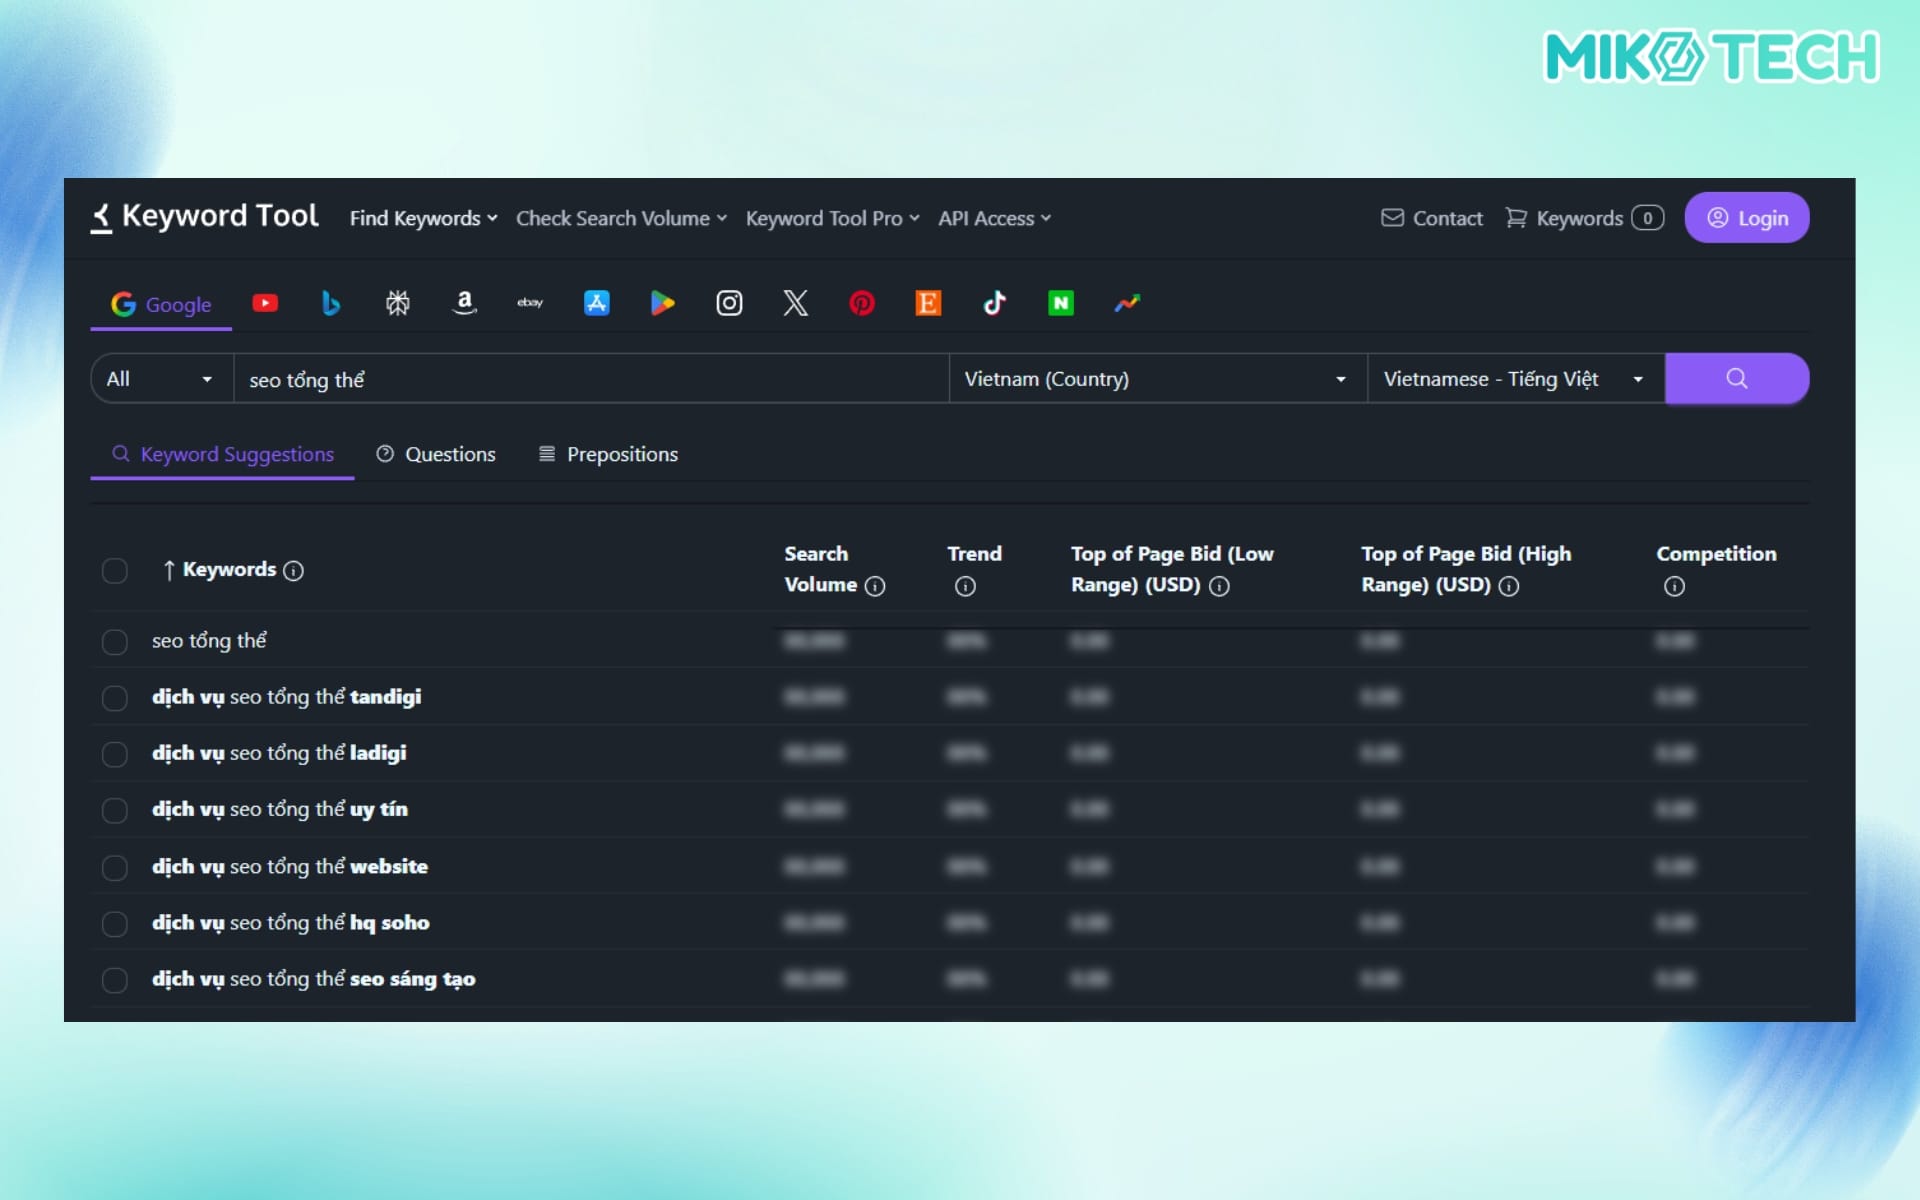This screenshot has width=1920, height=1200.
Task: Select the Pinterest icon
Action: [862, 303]
